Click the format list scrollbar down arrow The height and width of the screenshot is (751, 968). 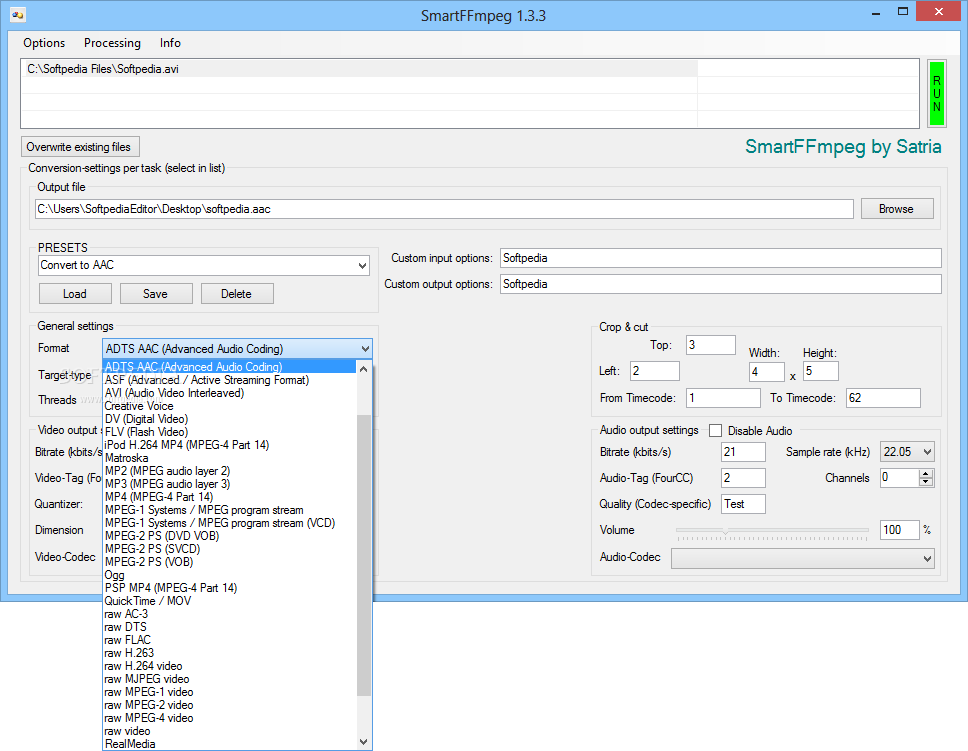coord(364,742)
